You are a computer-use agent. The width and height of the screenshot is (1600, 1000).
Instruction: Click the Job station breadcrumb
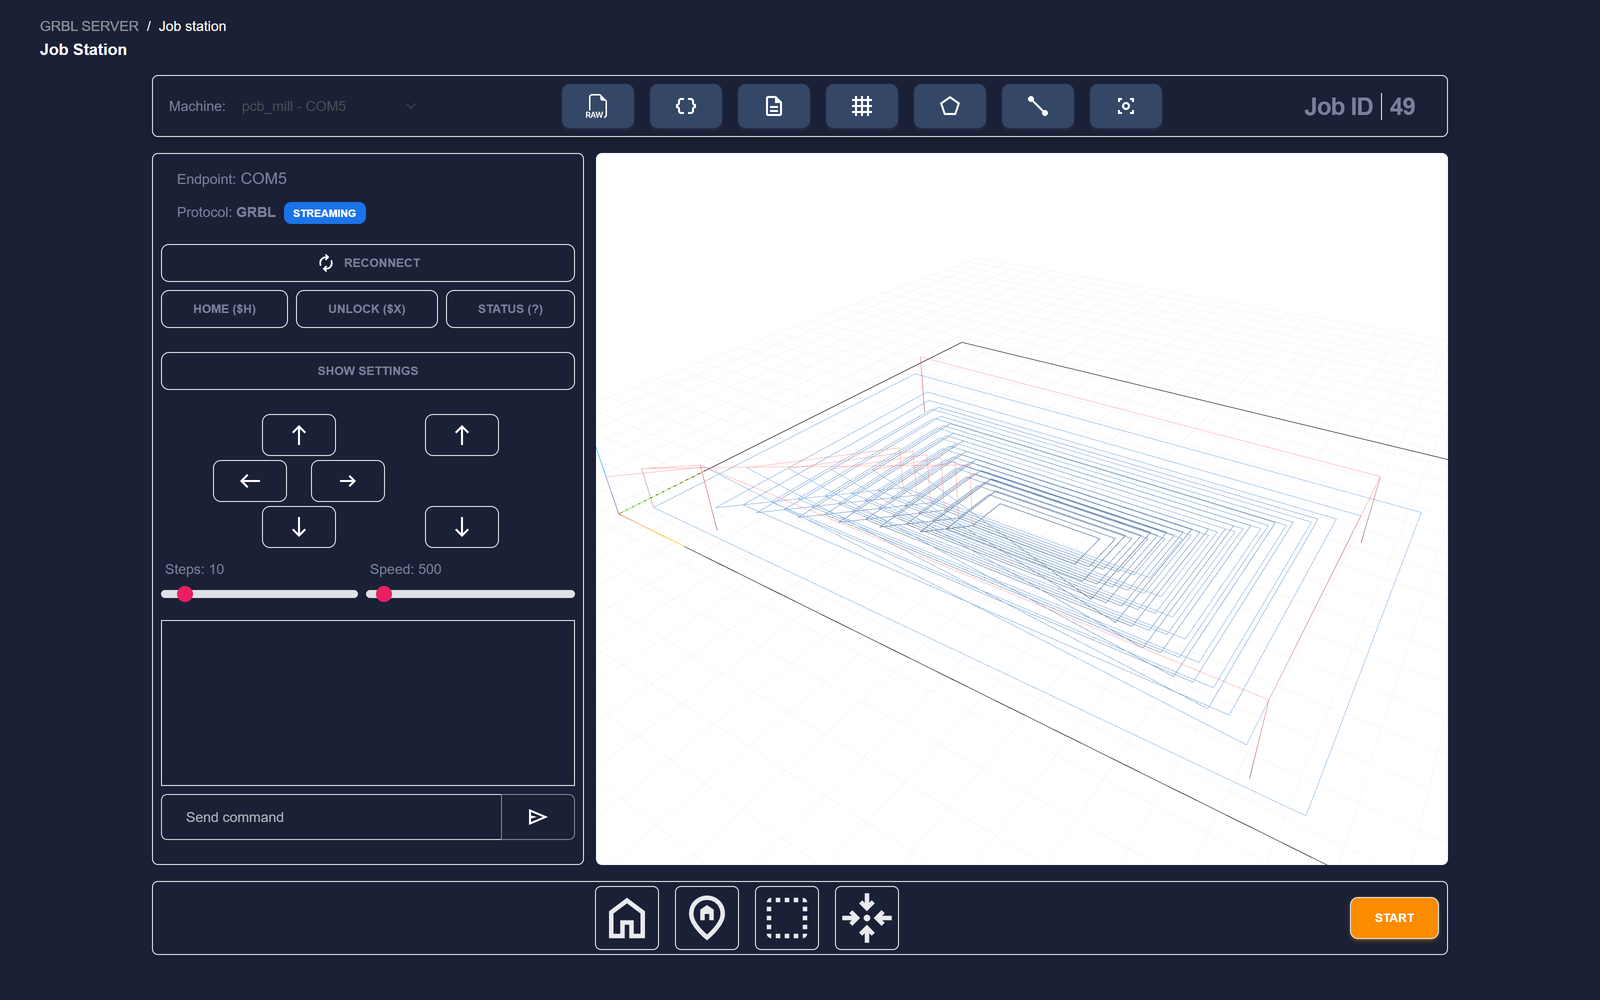coord(192,26)
